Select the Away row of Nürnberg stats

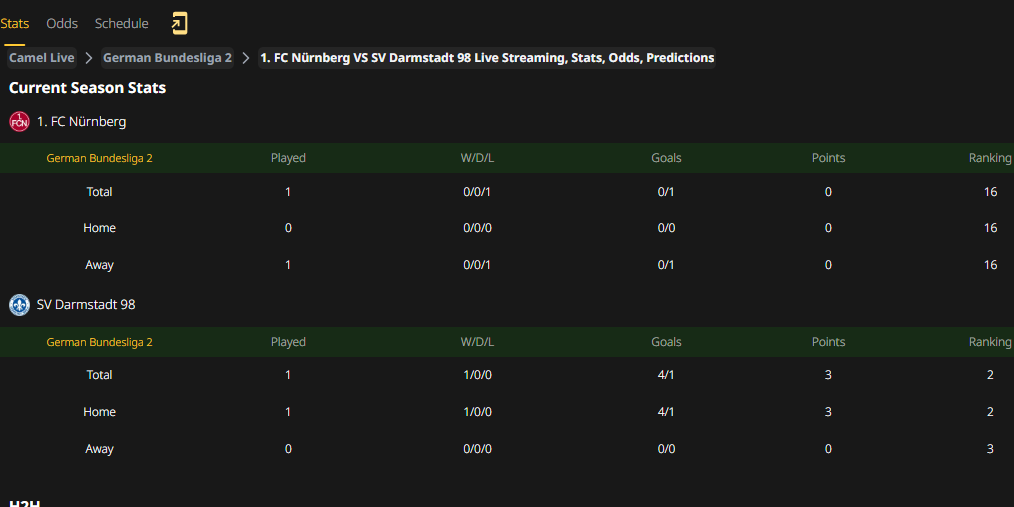(x=507, y=265)
